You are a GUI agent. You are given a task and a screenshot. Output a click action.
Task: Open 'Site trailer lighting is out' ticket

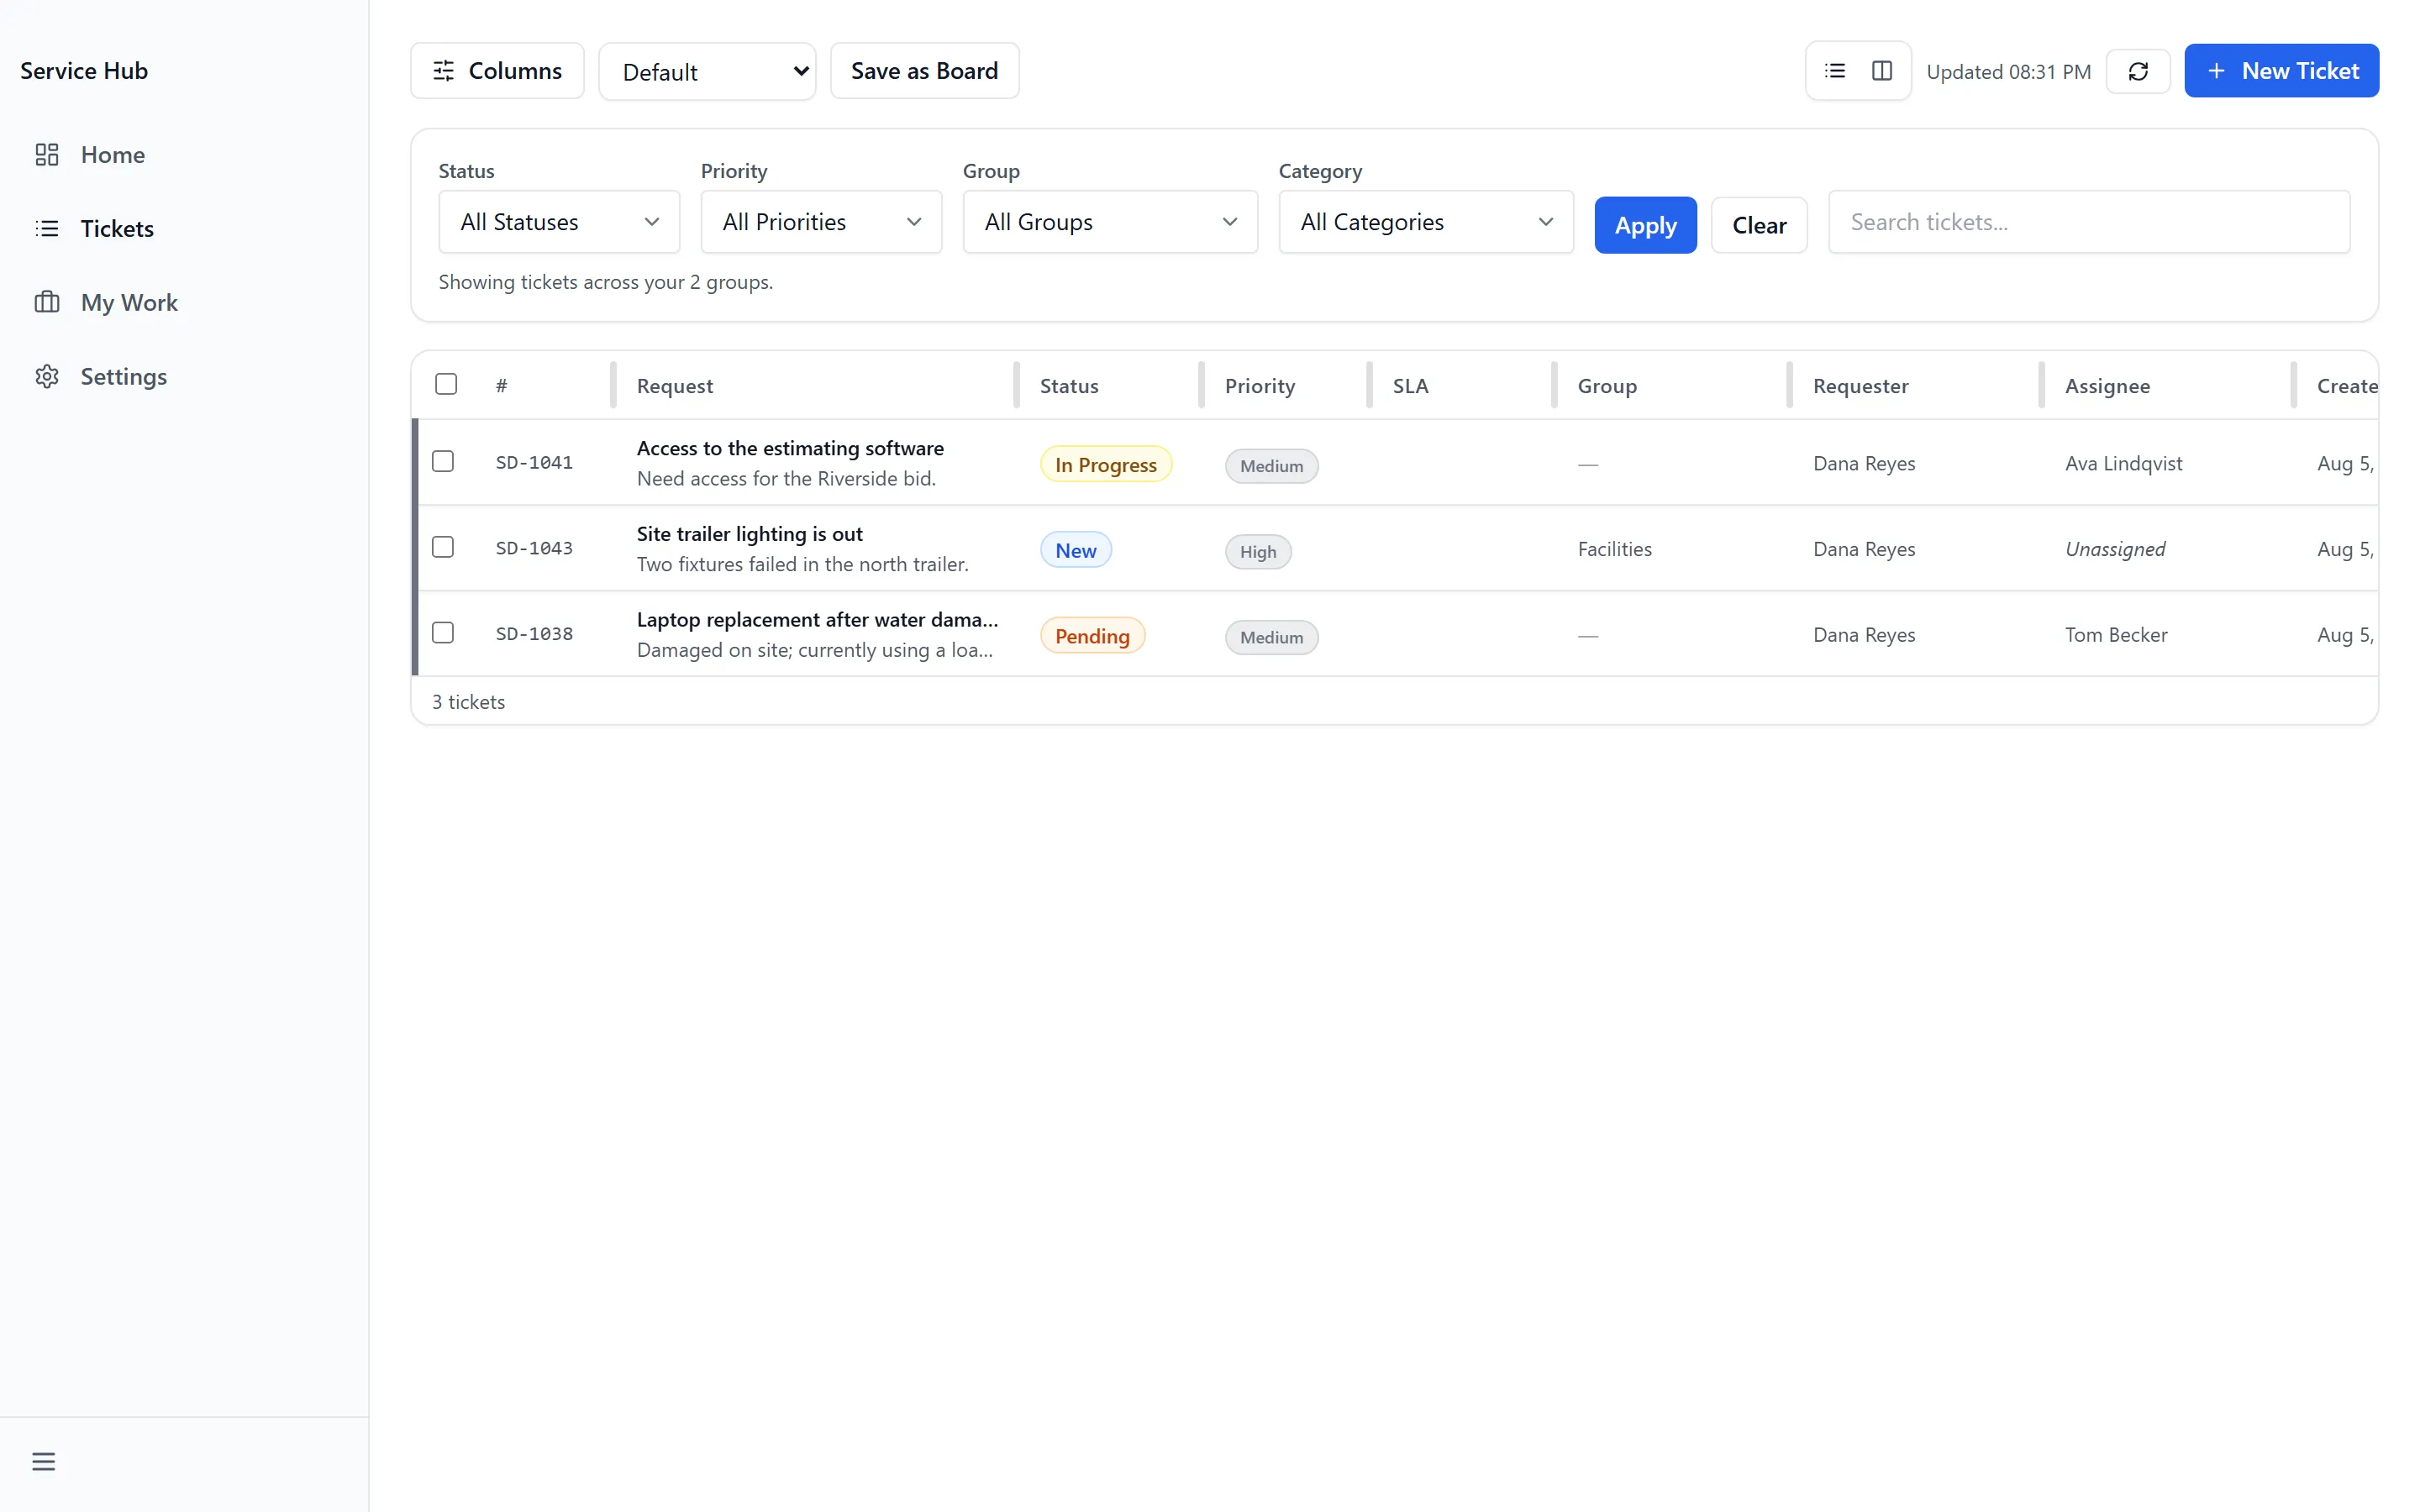[x=749, y=534]
